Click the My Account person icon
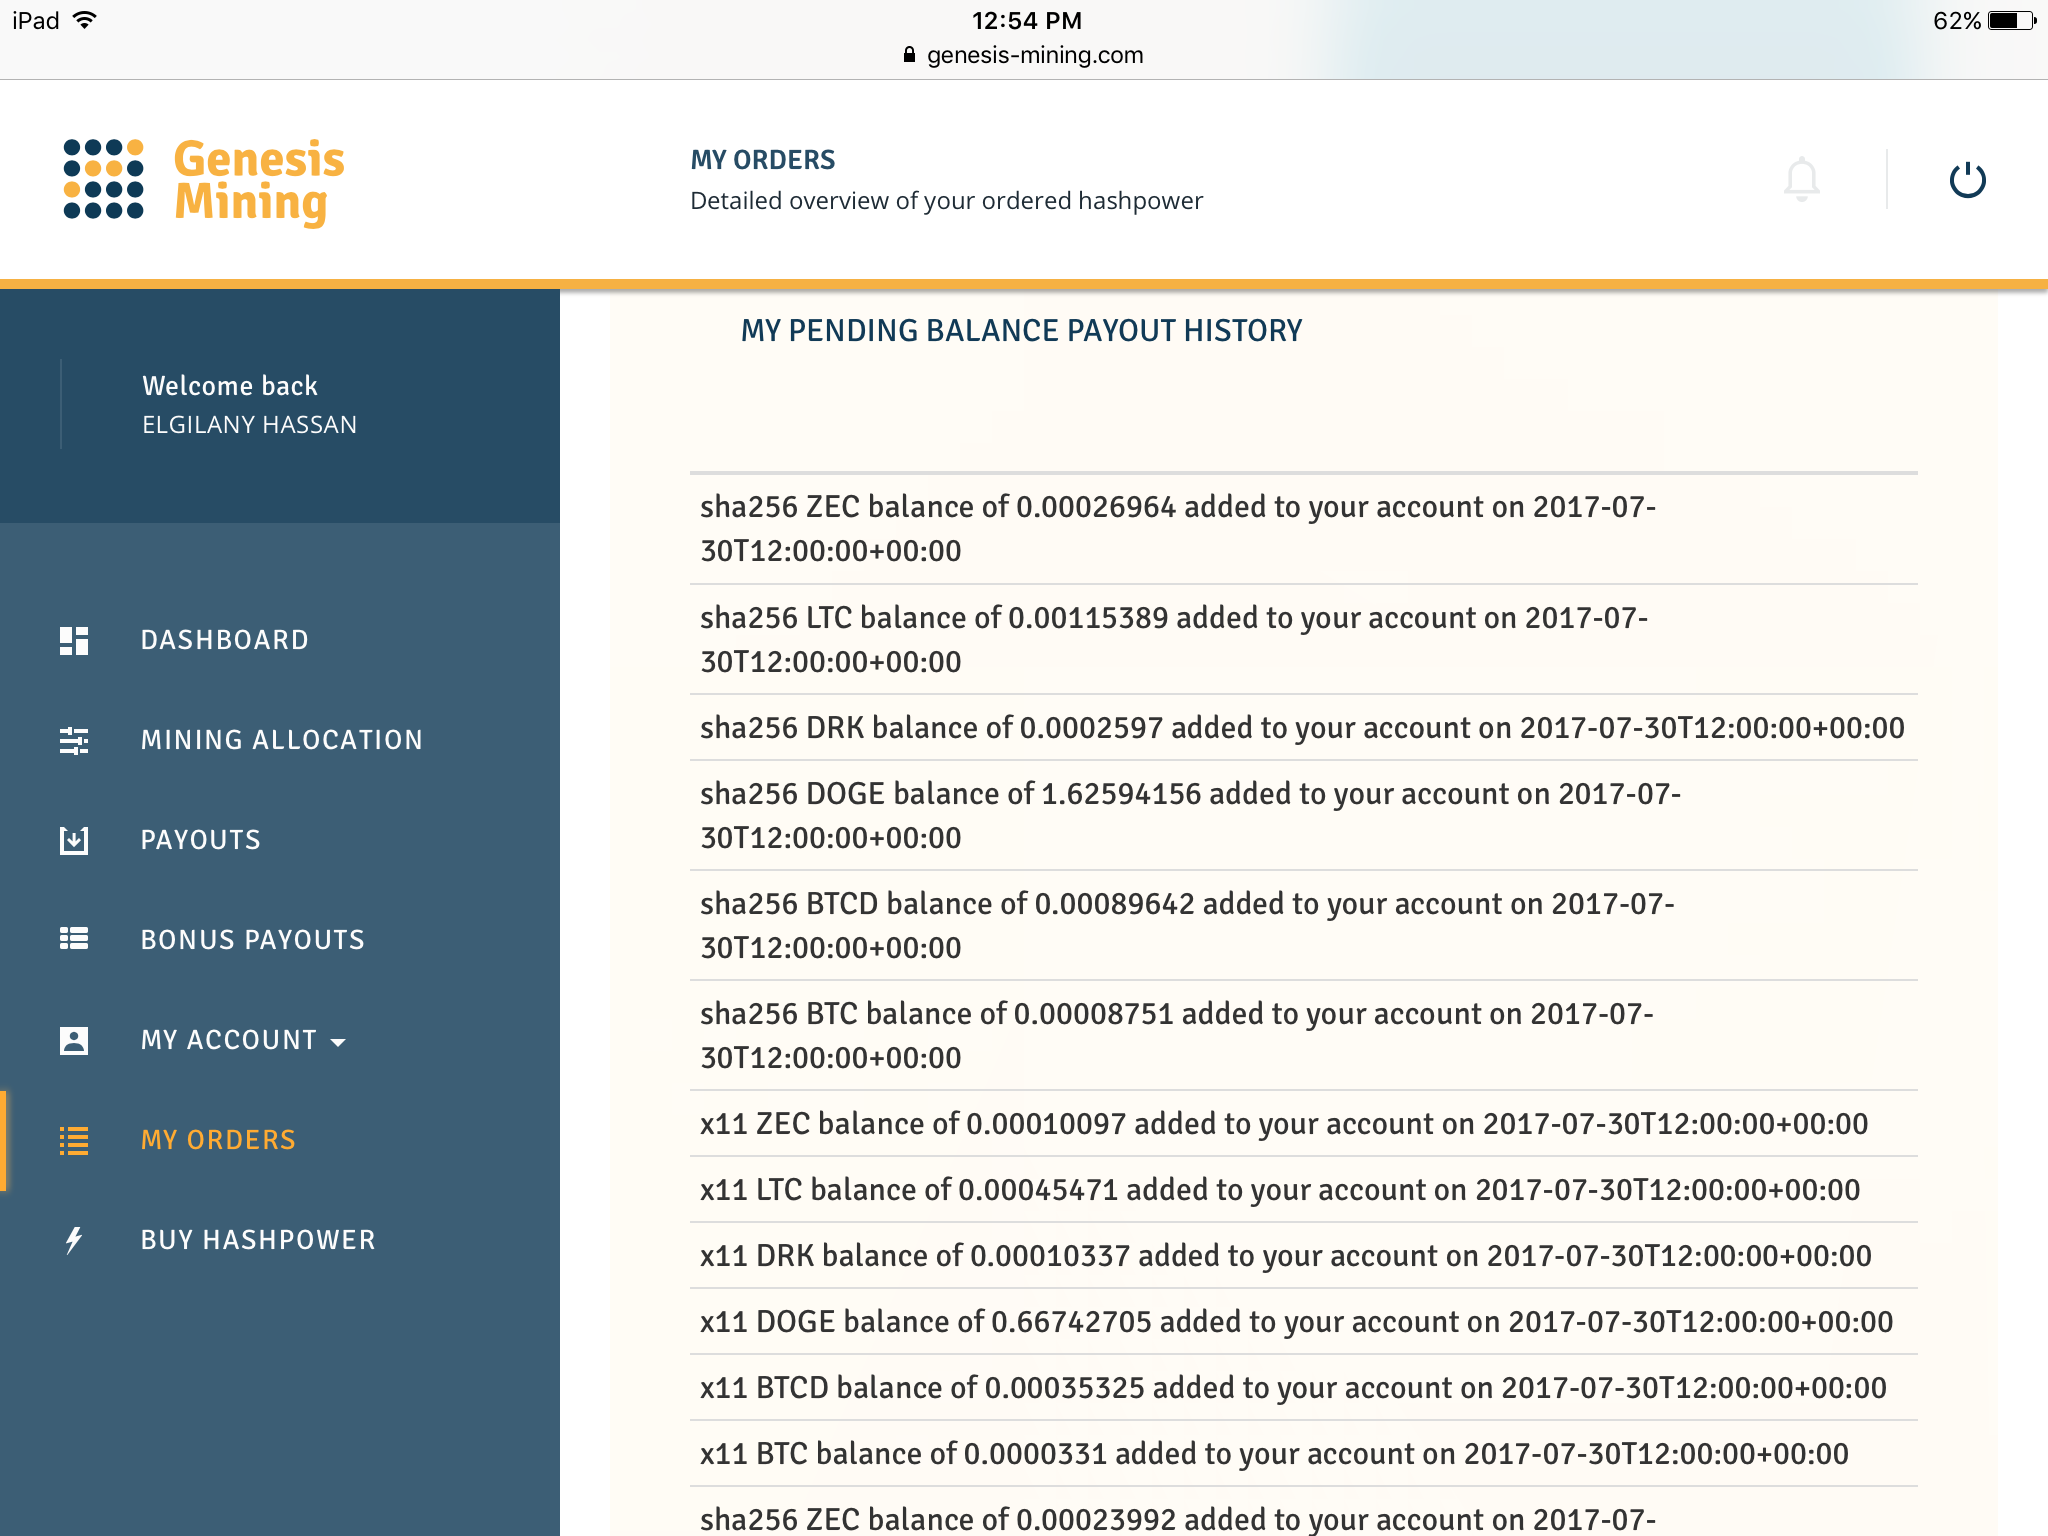The image size is (2048, 1536). click(x=74, y=1041)
